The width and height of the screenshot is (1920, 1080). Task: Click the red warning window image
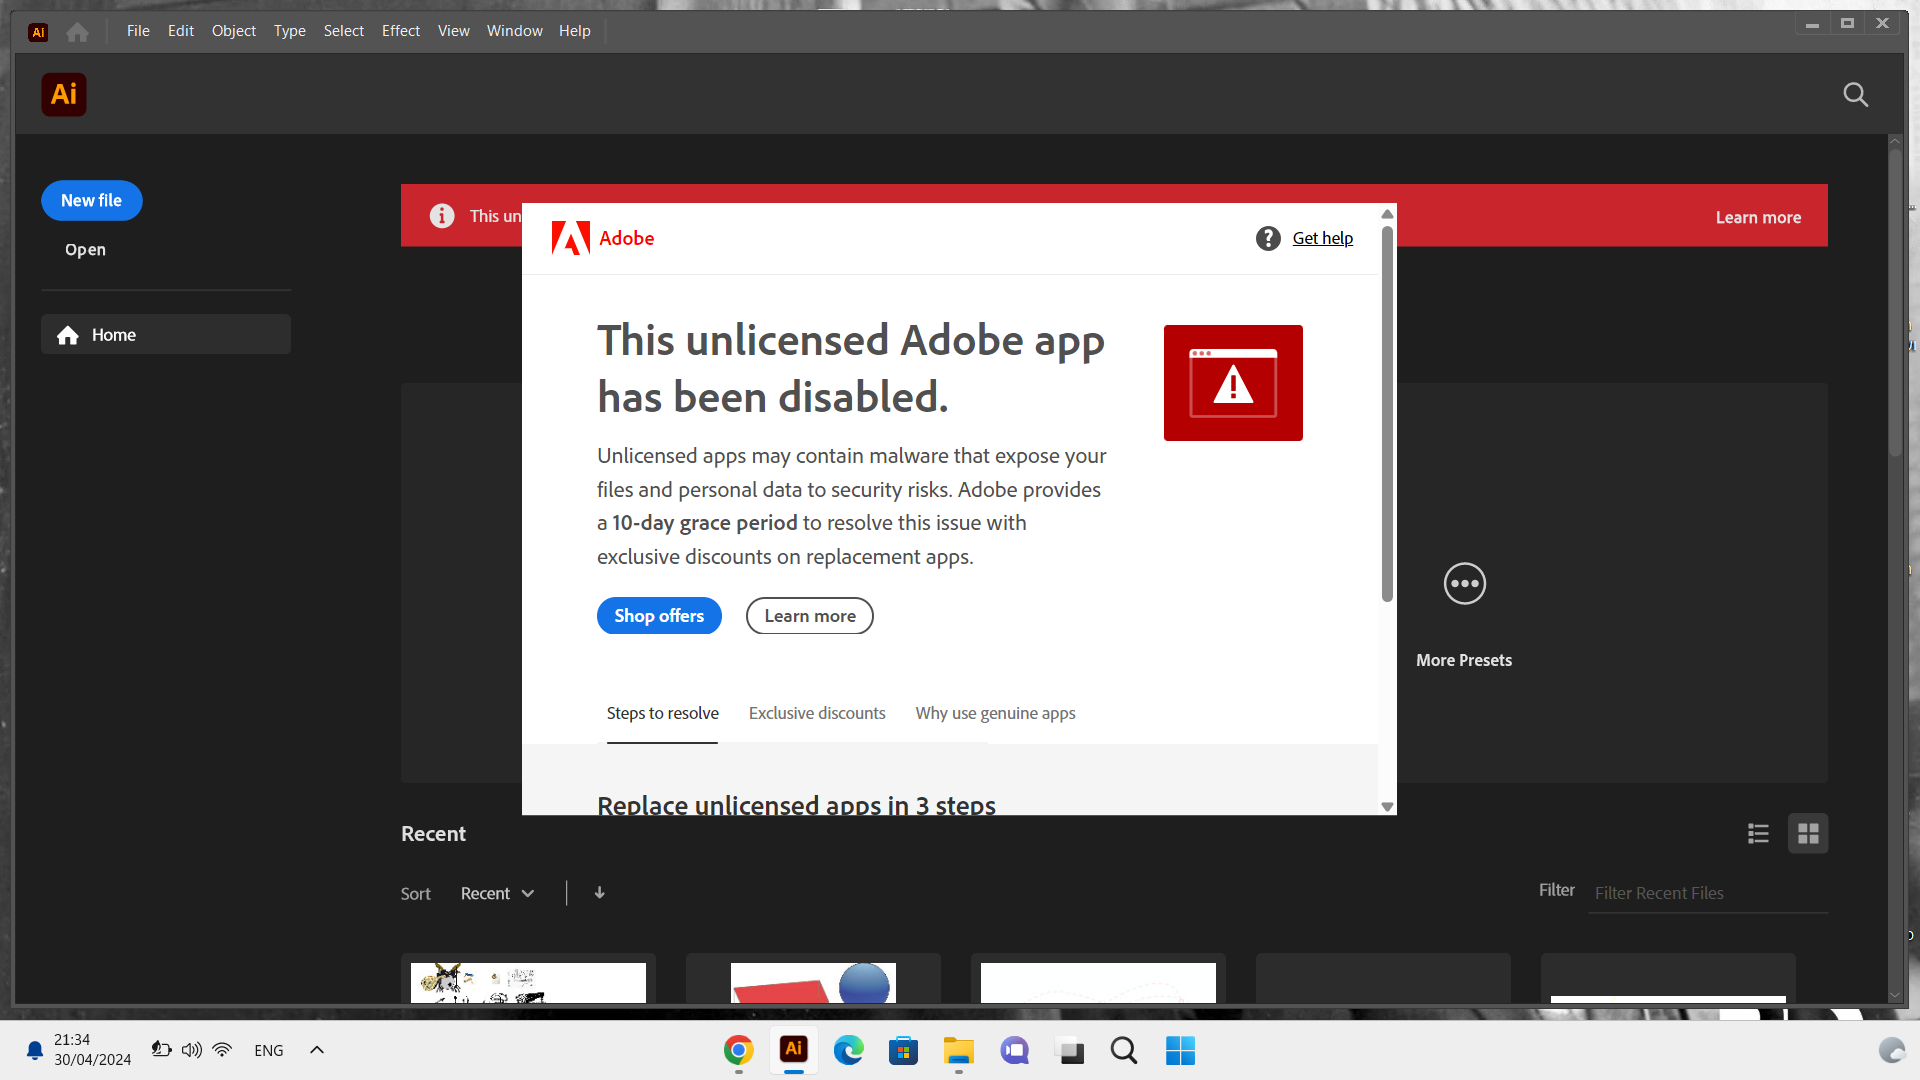[1233, 383]
